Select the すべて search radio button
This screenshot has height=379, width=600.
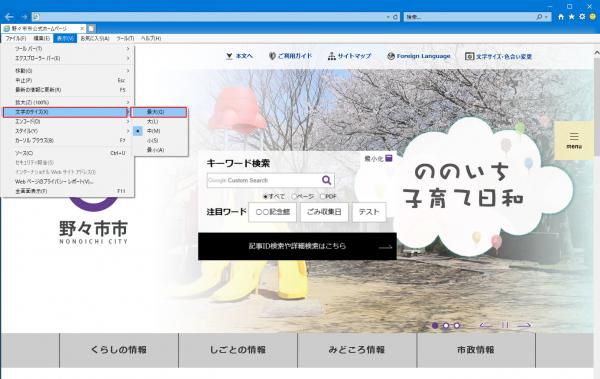[x=265, y=196]
